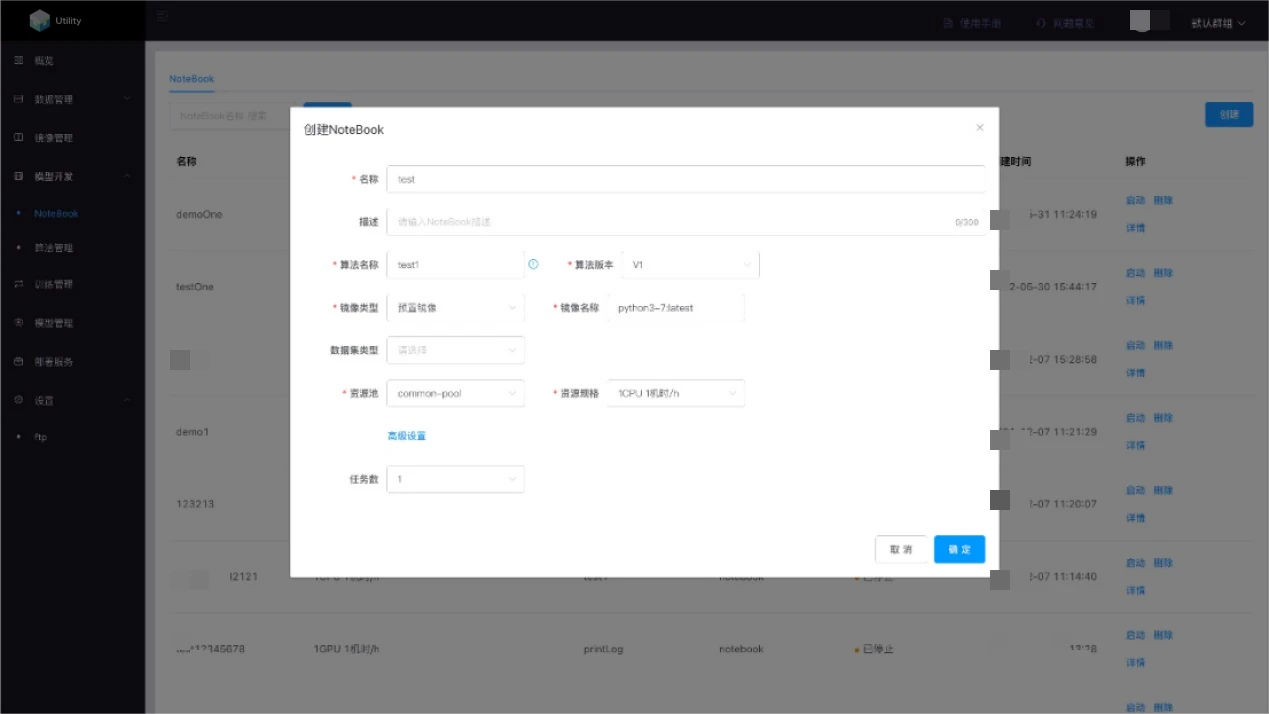The width and height of the screenshot is (1269, 714).
Task: Click the 镜像管理 icon in sidebar
Action: pos(18,138)
